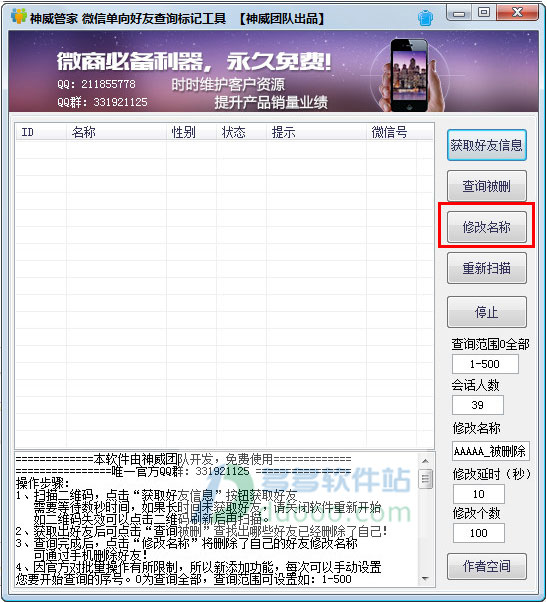Viewport: 547px width, 602px height.
Task: Click the rename field with AAAAA_被删除
Action: [x=491, y=451]
